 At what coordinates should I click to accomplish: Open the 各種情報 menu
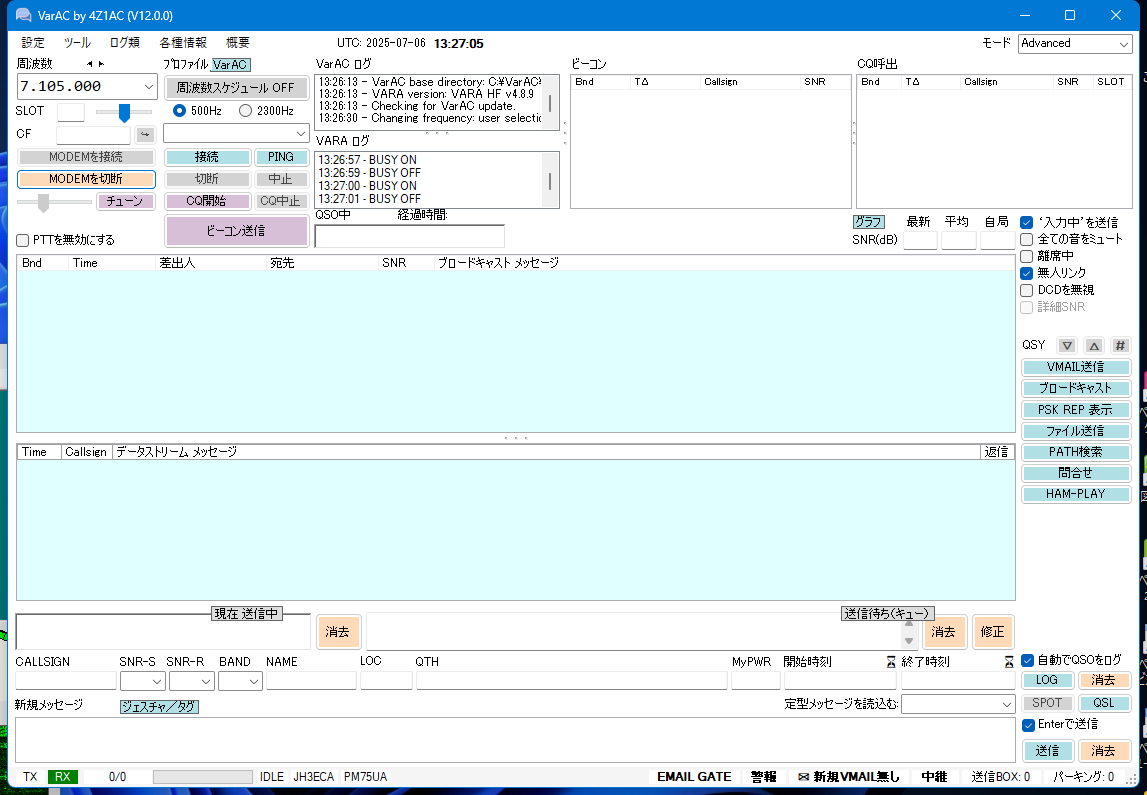(x=183, y=43)
